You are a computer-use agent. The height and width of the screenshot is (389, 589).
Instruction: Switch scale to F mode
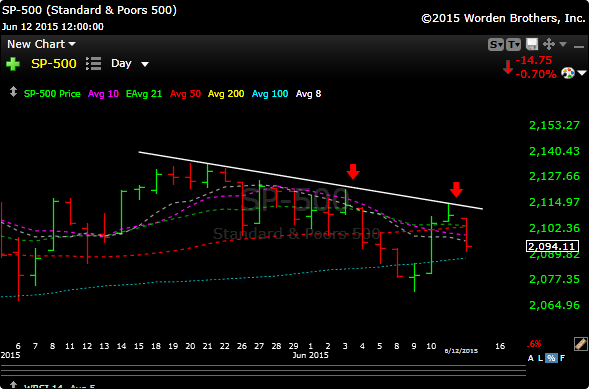click(562, 358)
